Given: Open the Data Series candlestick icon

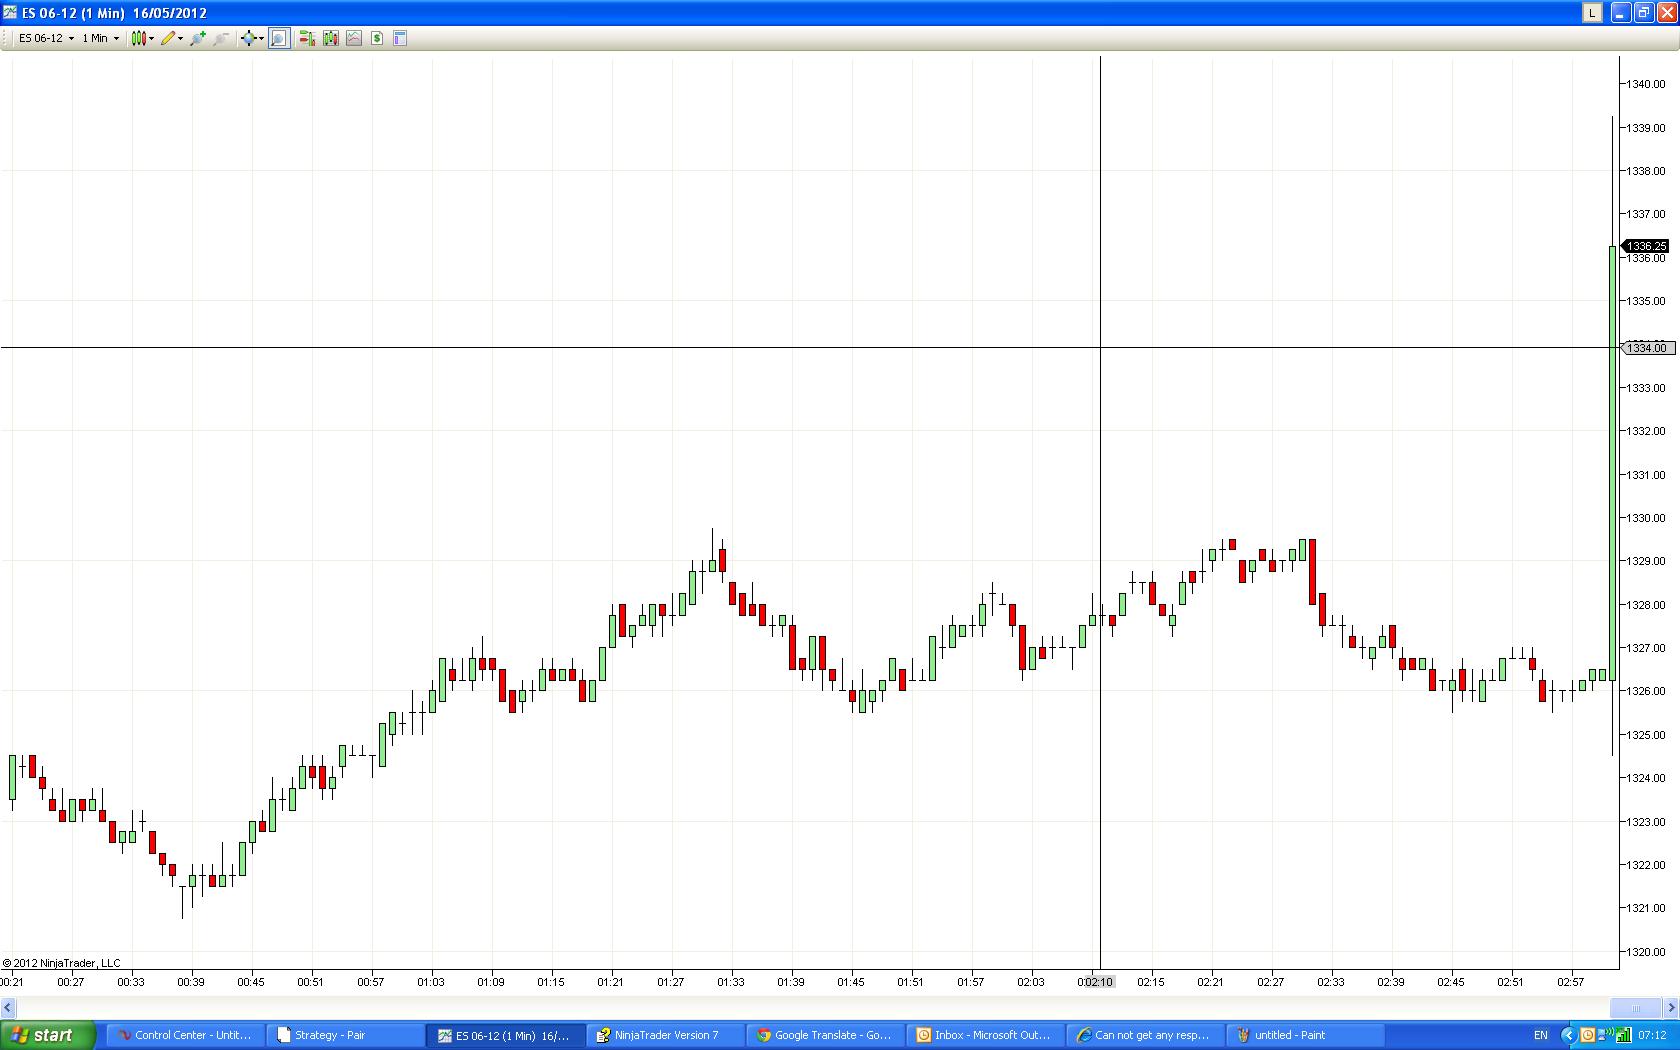Looking at the screenshot, I should [x=330, y=38].
